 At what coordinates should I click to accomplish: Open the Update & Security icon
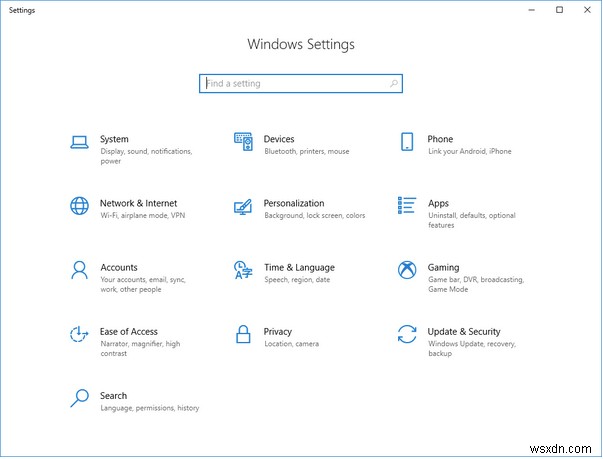(407, 334)
